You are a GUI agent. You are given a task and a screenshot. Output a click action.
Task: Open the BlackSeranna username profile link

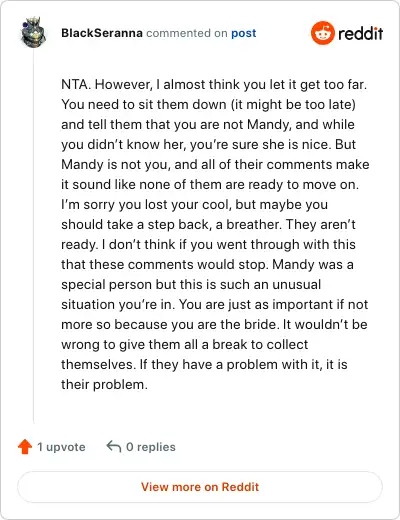coord(102,33)
